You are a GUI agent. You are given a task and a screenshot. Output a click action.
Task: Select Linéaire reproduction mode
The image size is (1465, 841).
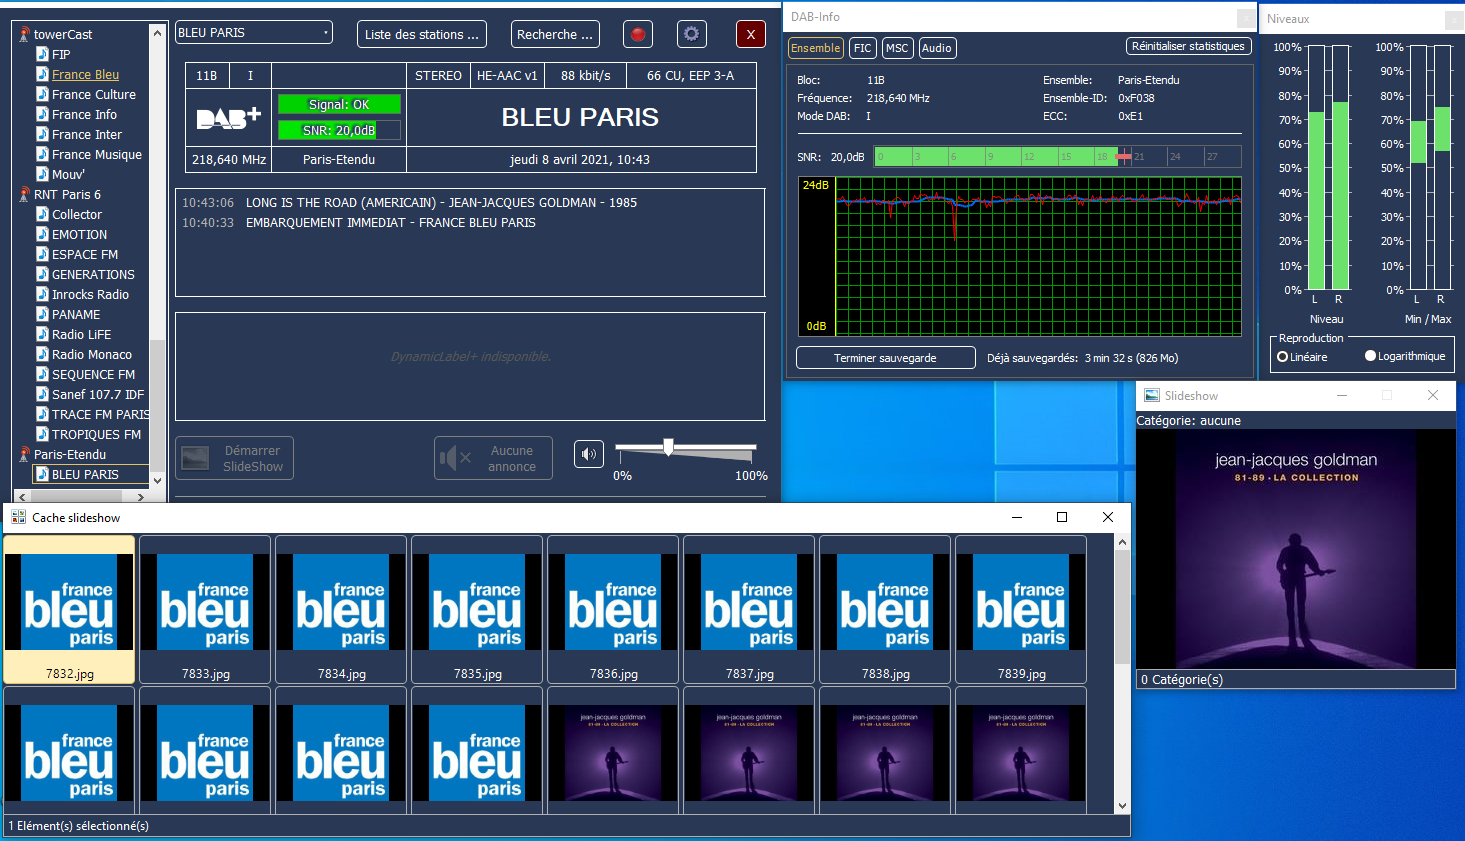(1282, 357)
